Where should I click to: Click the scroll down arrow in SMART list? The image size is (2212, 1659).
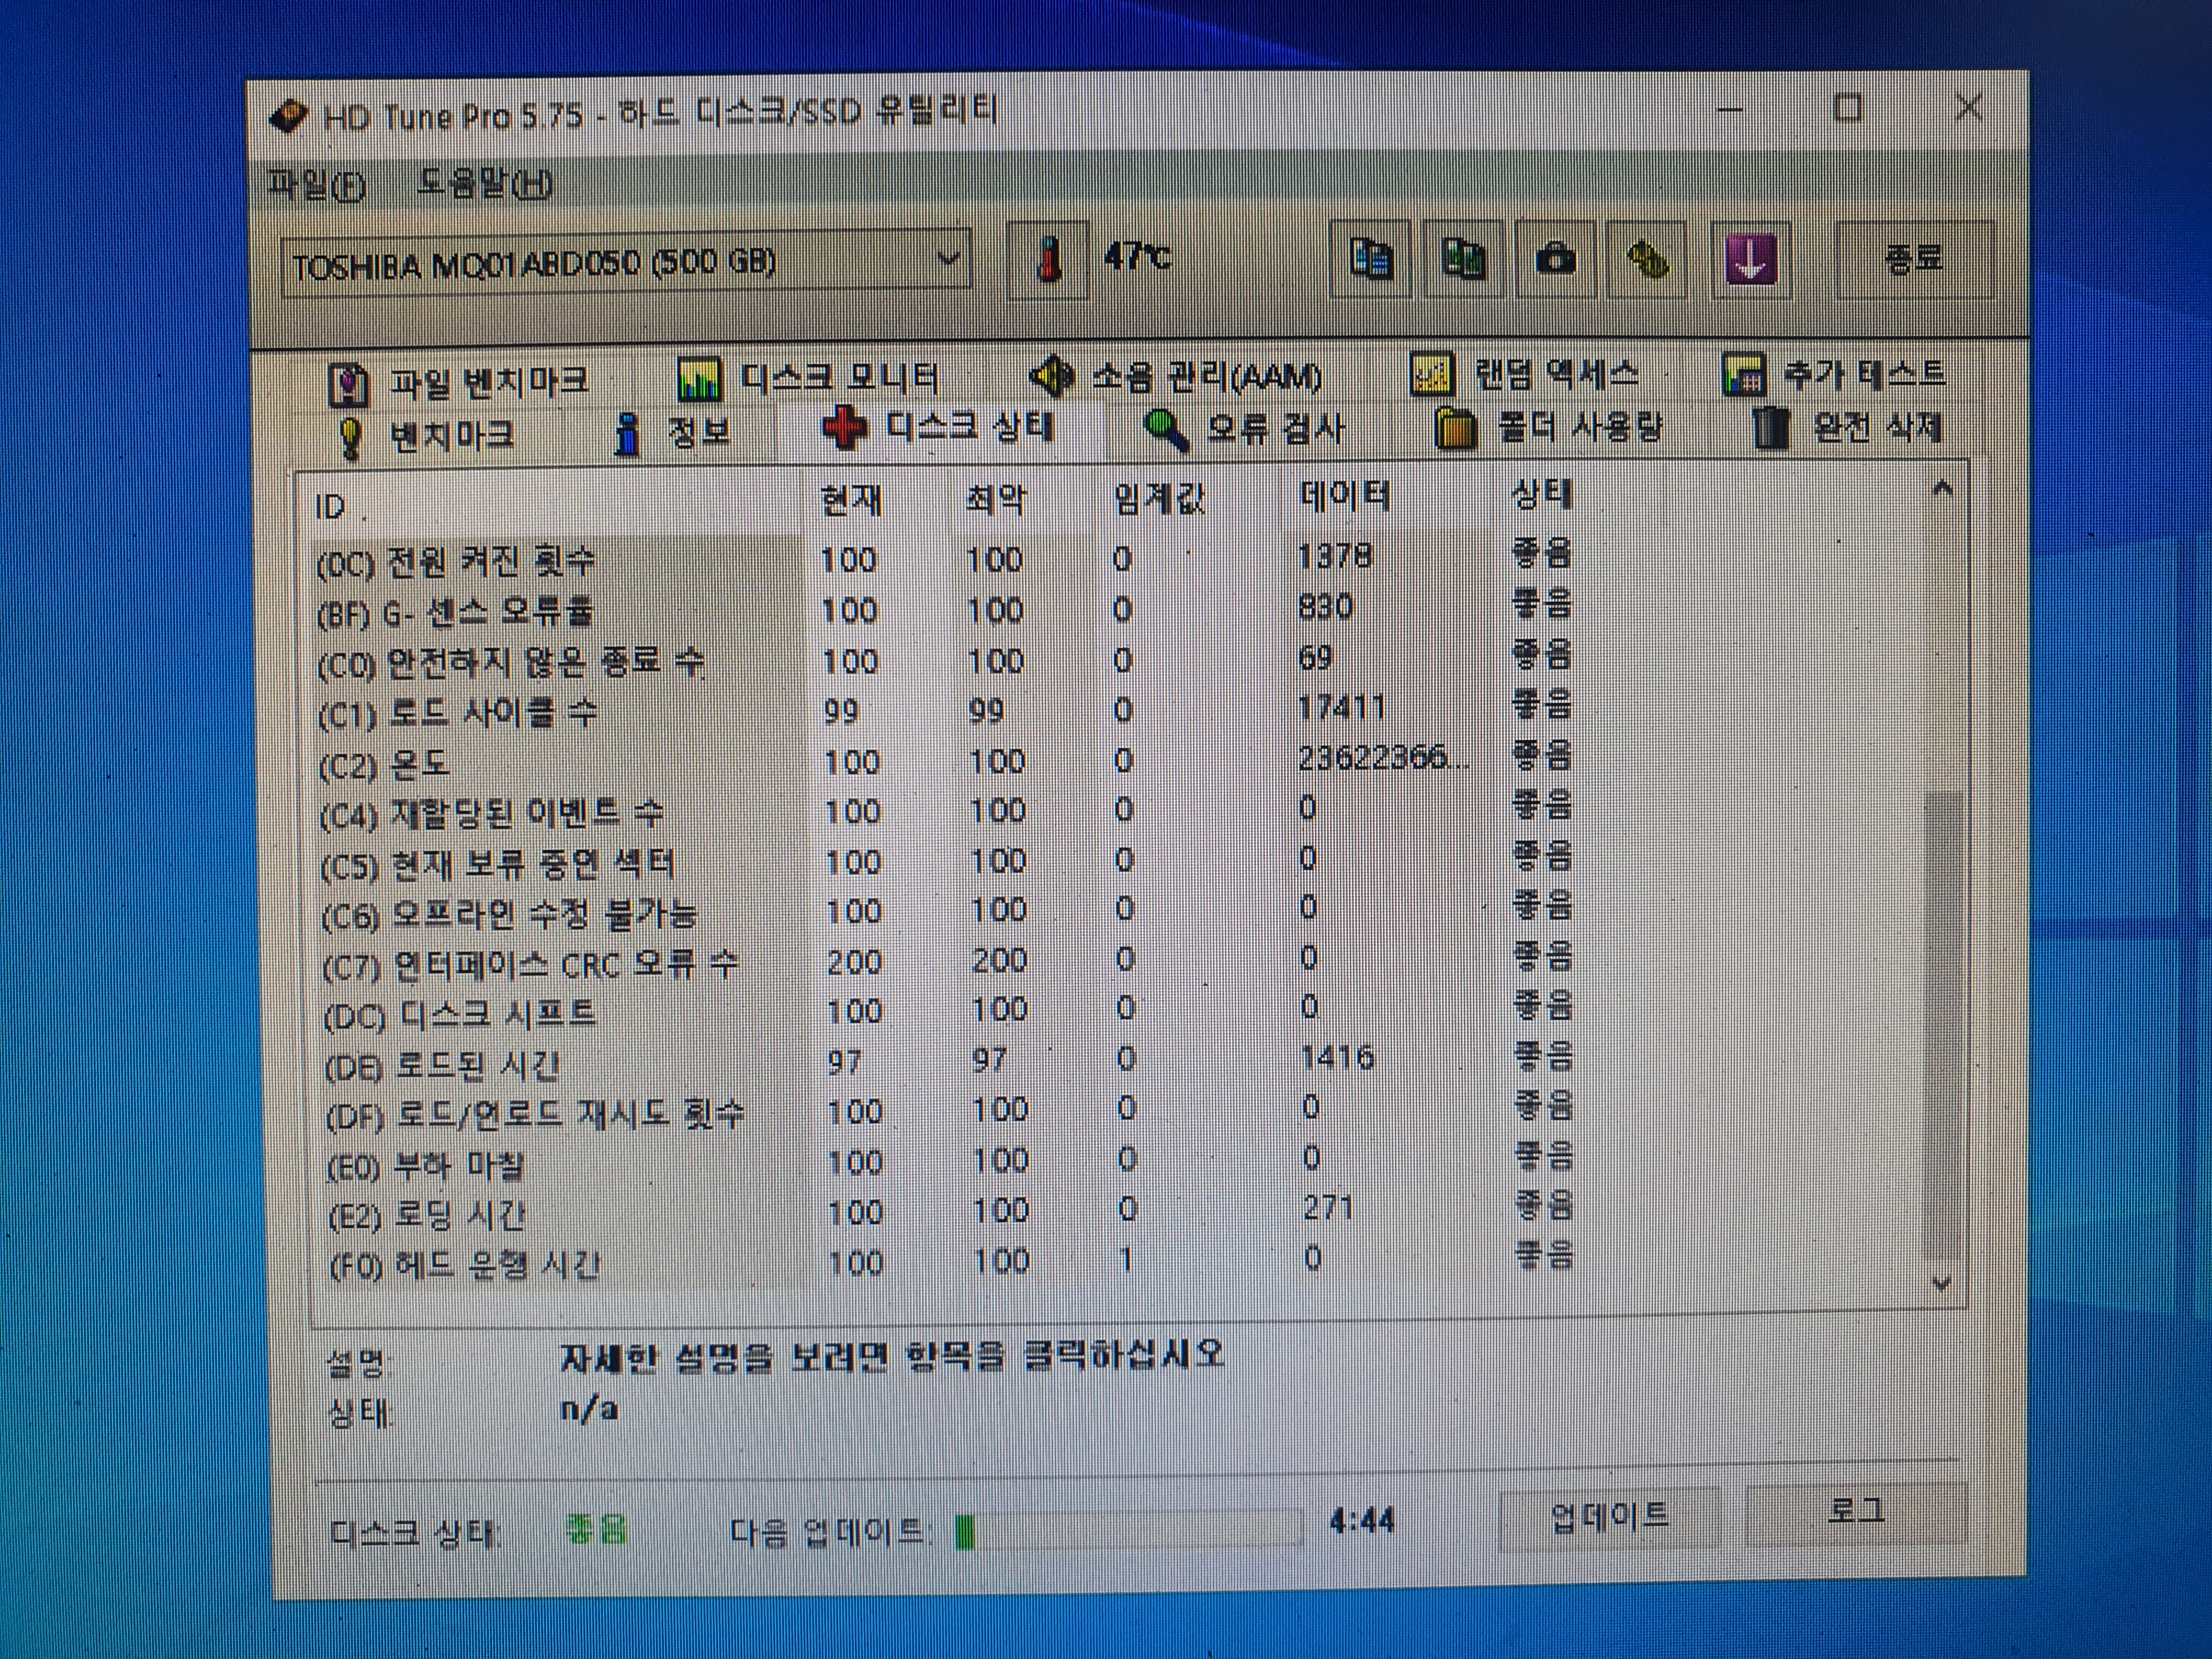click(1942, 1283)
